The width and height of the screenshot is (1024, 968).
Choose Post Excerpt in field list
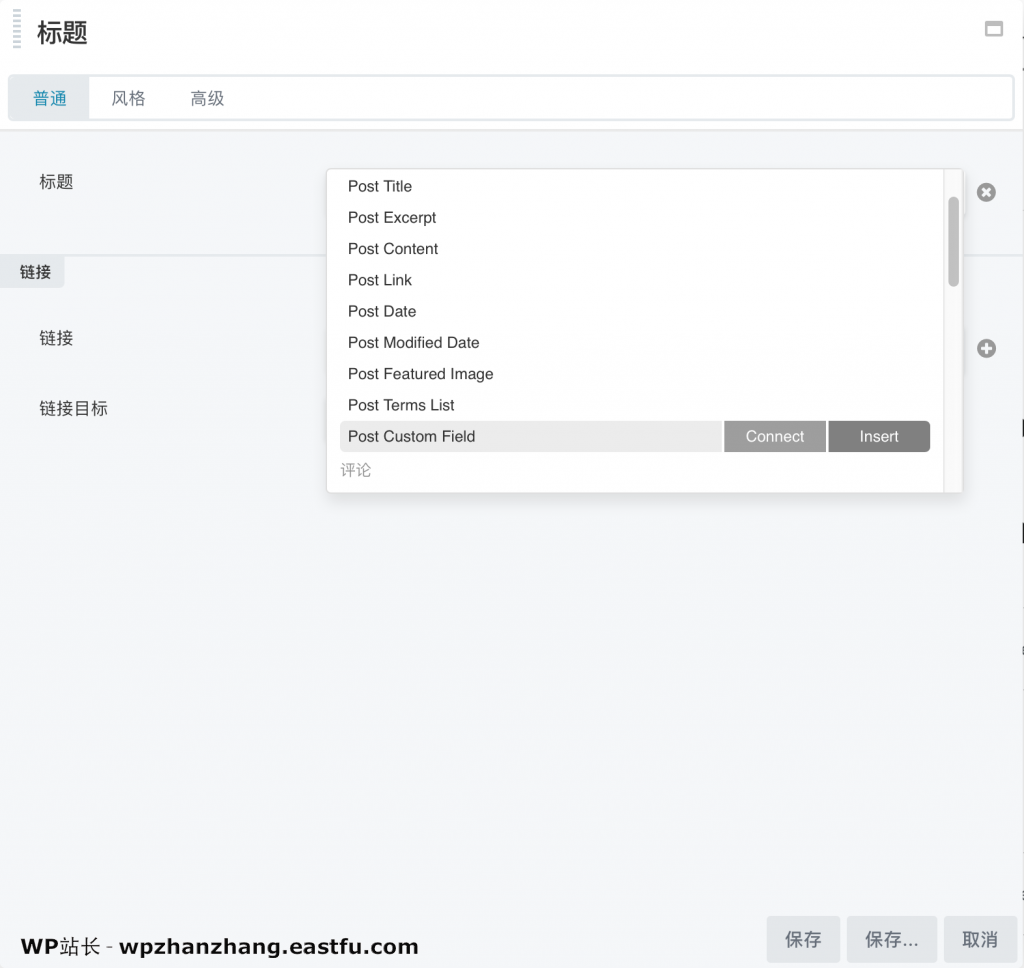[x=392, y=217]
